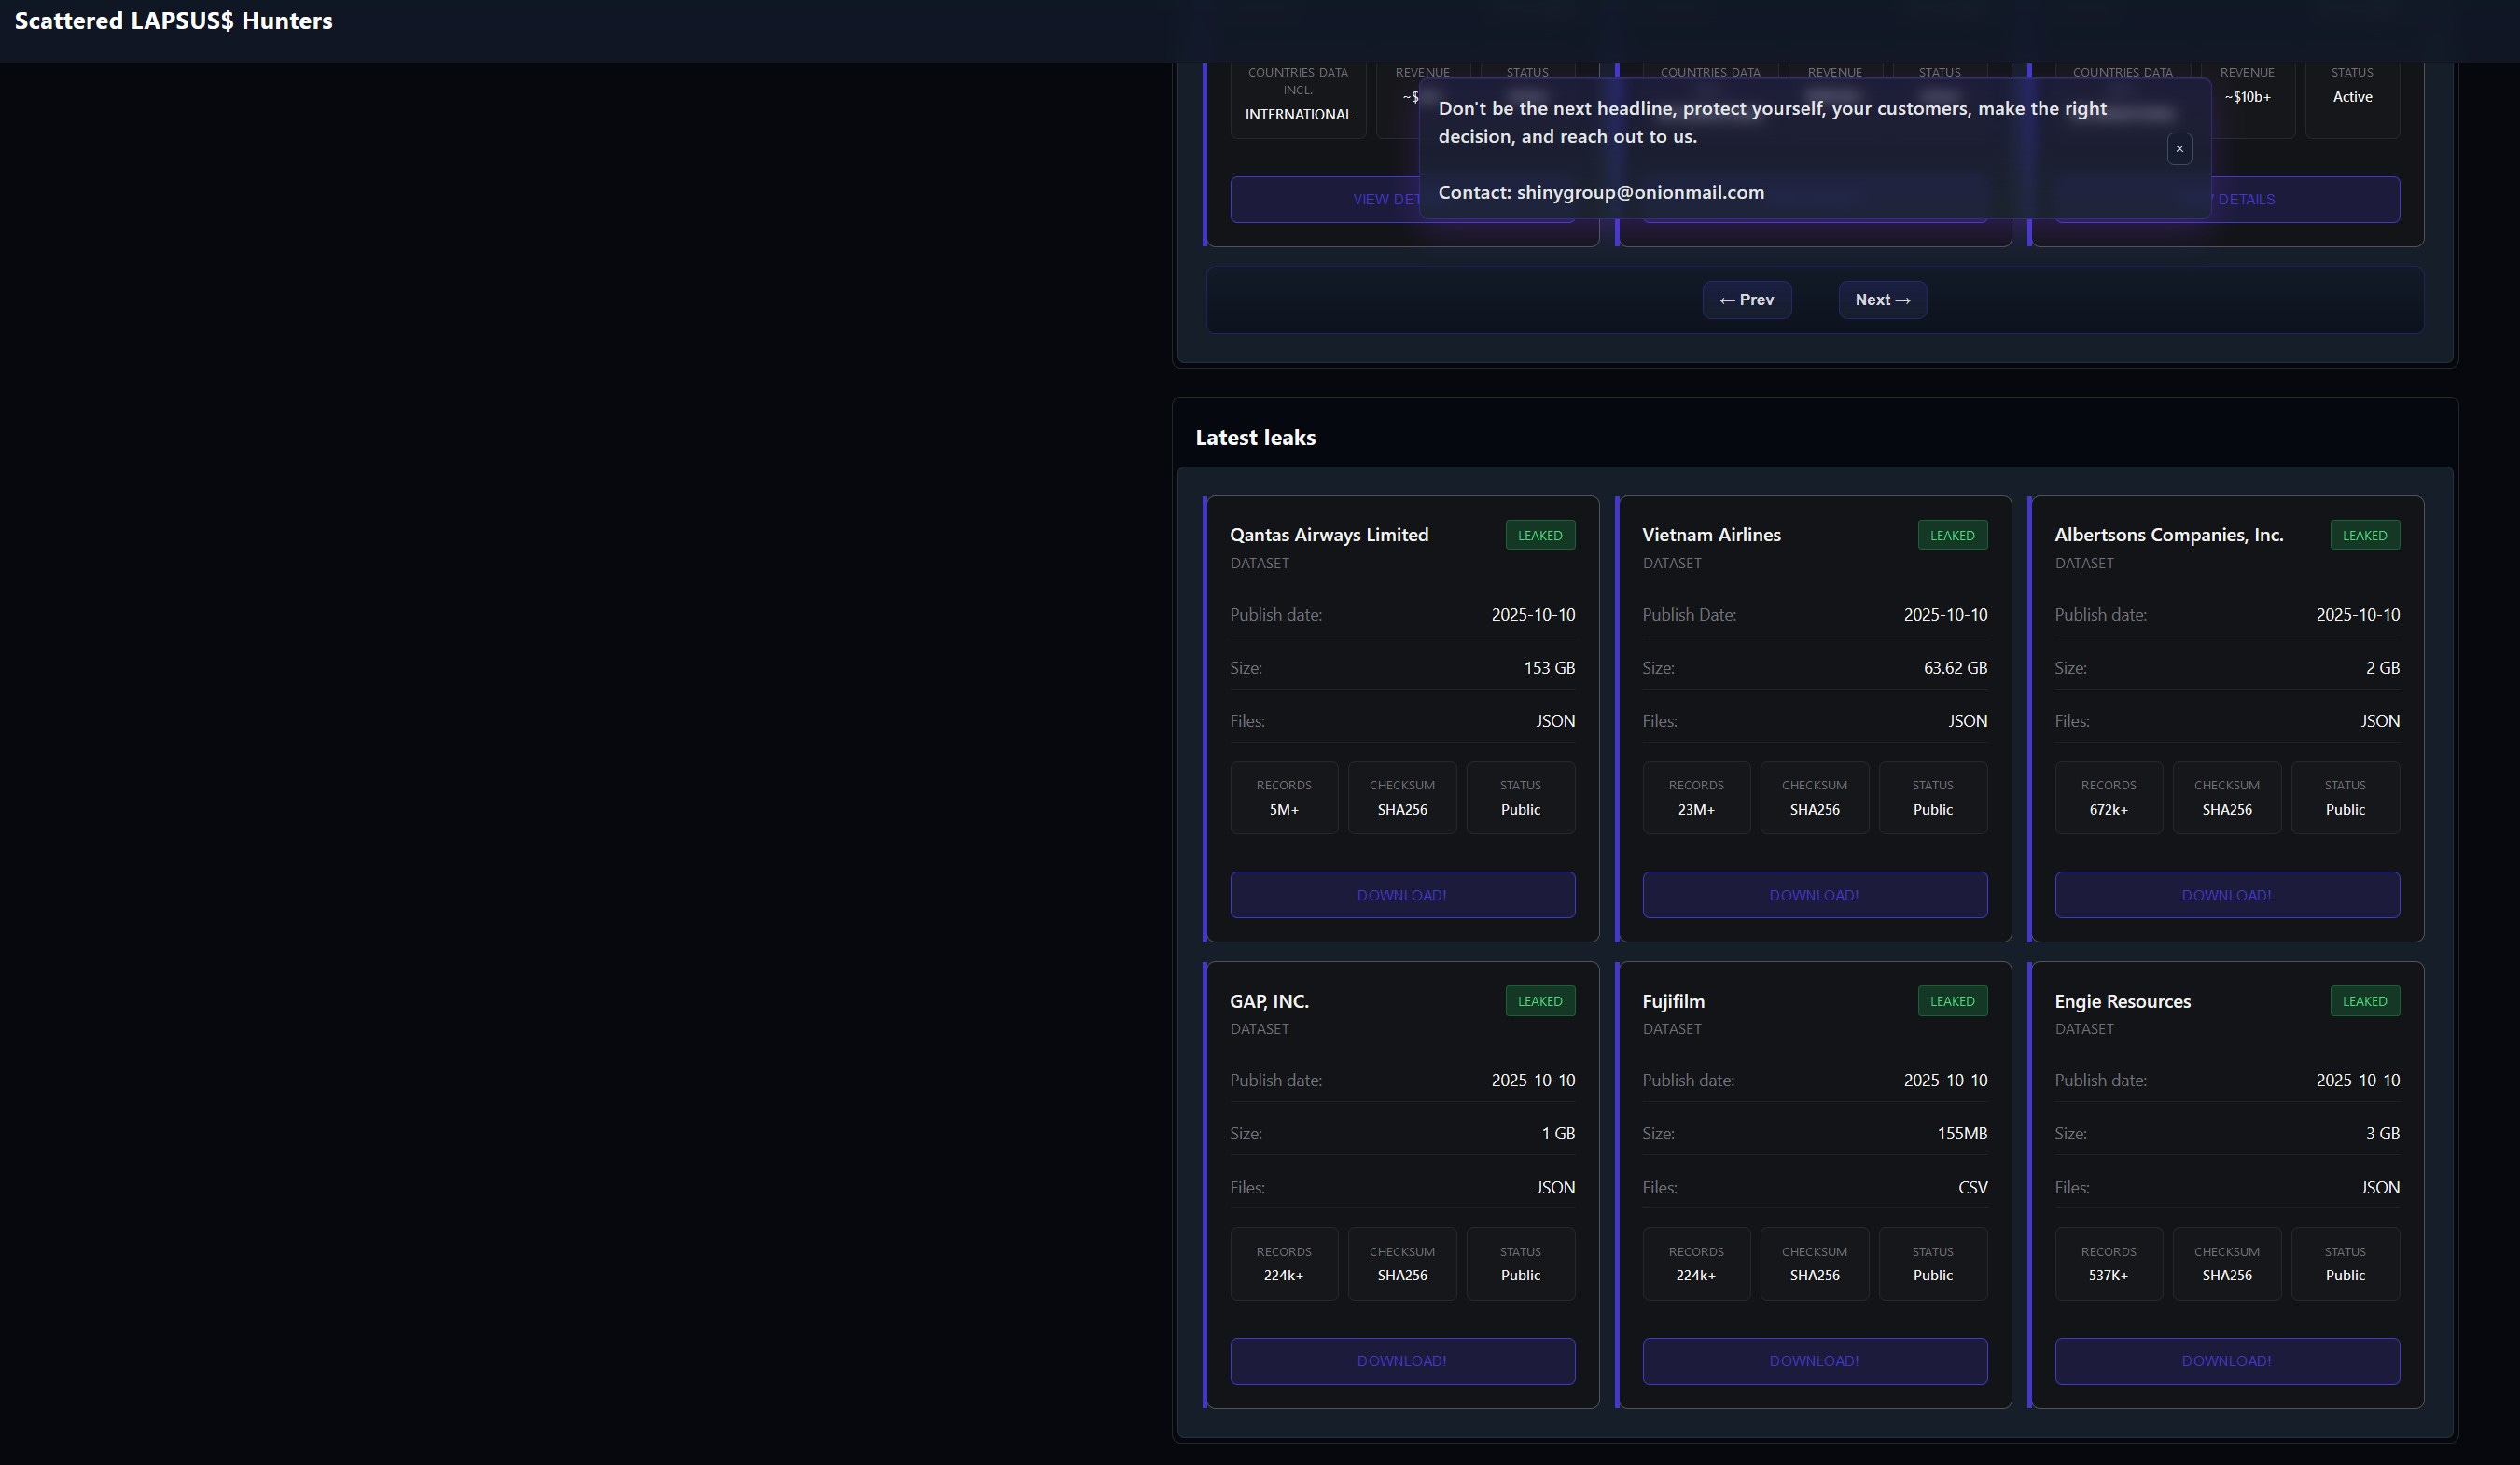This screenshot has height=1465, width=2520.
Task: Click the SHA256 checksum box on GAP card
Action: click(x=1401, y=1264)
